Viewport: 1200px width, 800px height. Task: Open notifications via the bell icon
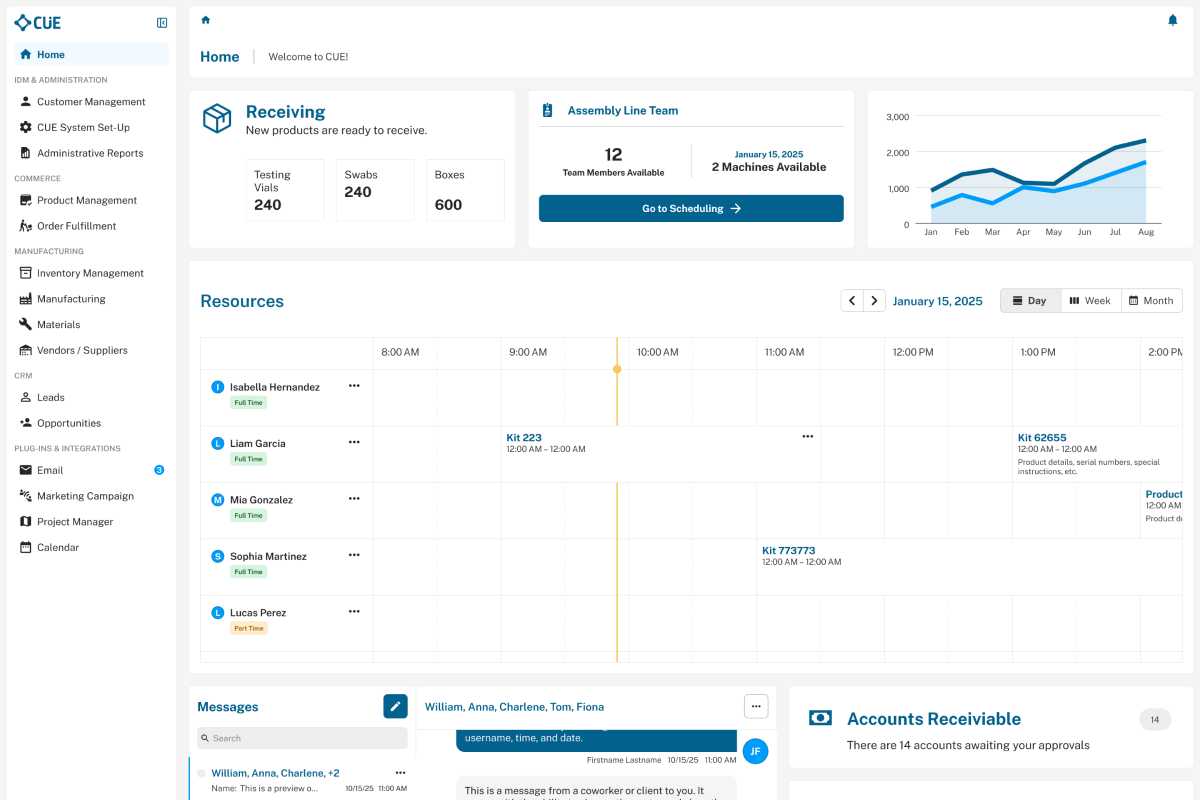coord(1173,20)
